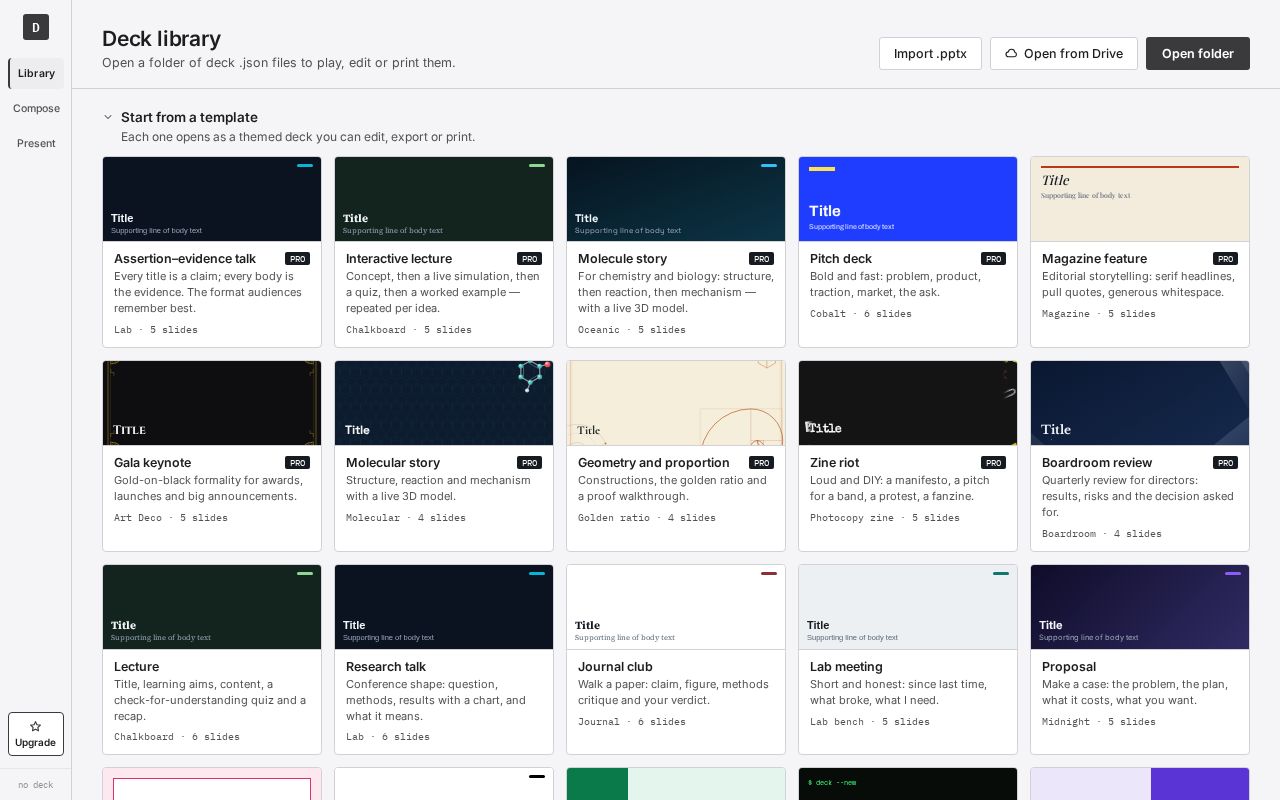Viewport: 1280px width, 800px height.
Task: Click the Deck library heading
Action: (162, 39)
